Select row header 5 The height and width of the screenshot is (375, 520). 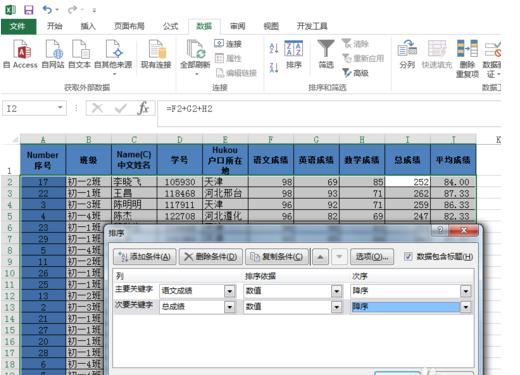[x=10, y=216]
